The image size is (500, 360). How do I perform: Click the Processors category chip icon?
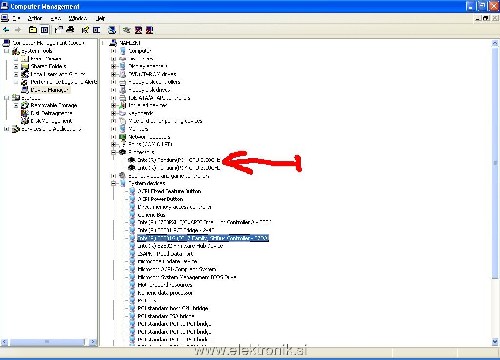(123, 152)
